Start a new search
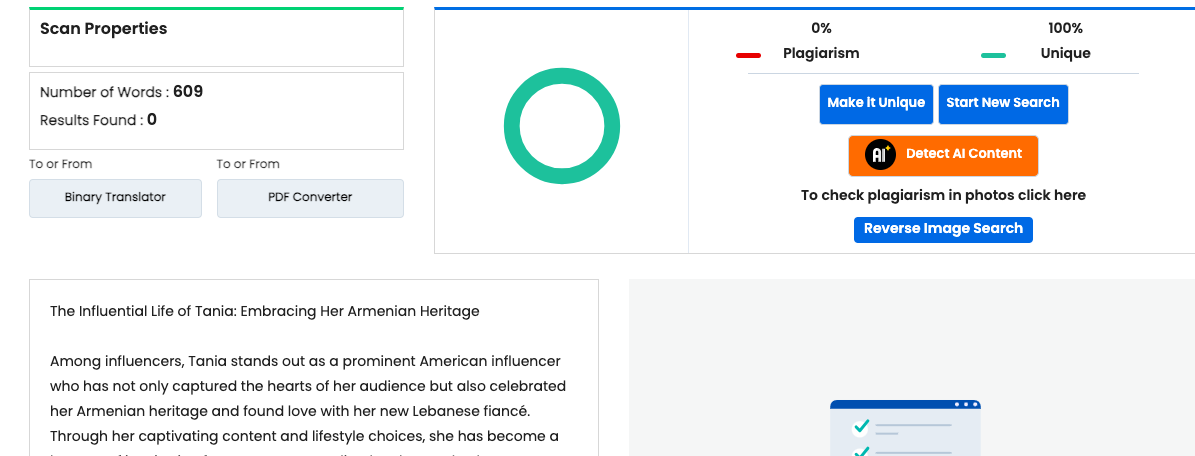Viewport: 1195px width, 456px height. (1002, 103)
